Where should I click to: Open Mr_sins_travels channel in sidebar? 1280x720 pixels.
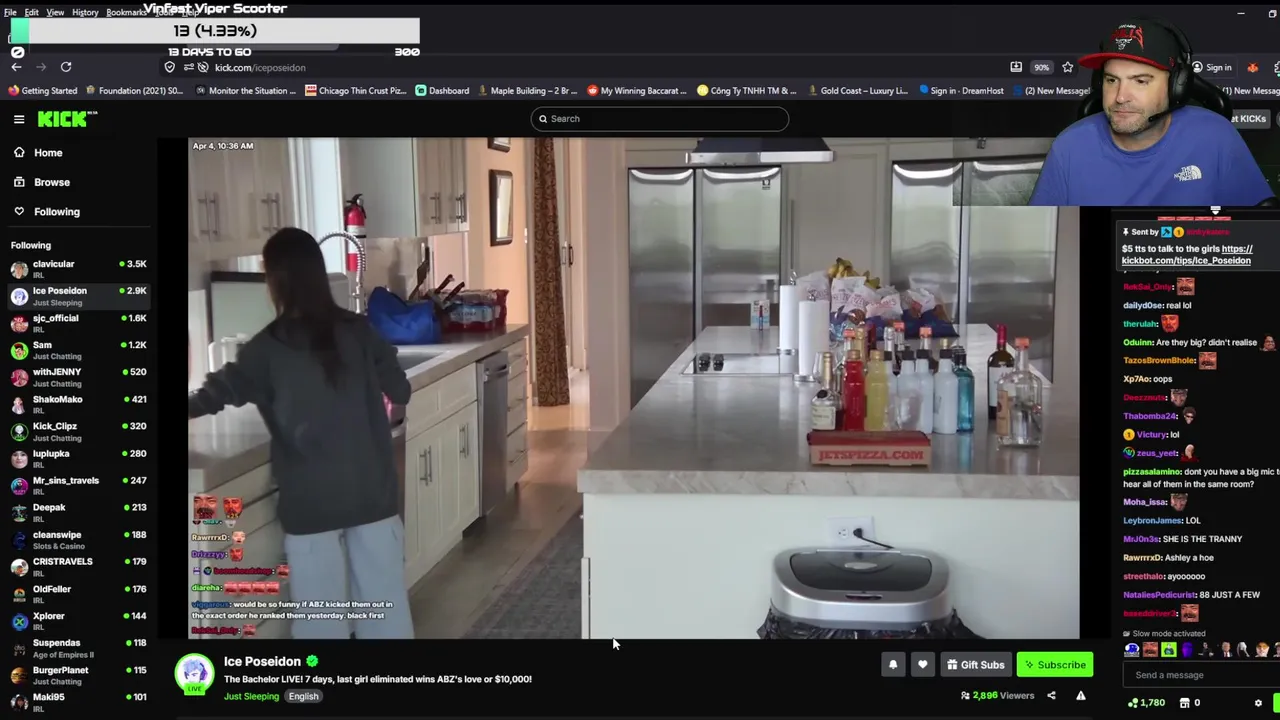(x=78, y=485)
